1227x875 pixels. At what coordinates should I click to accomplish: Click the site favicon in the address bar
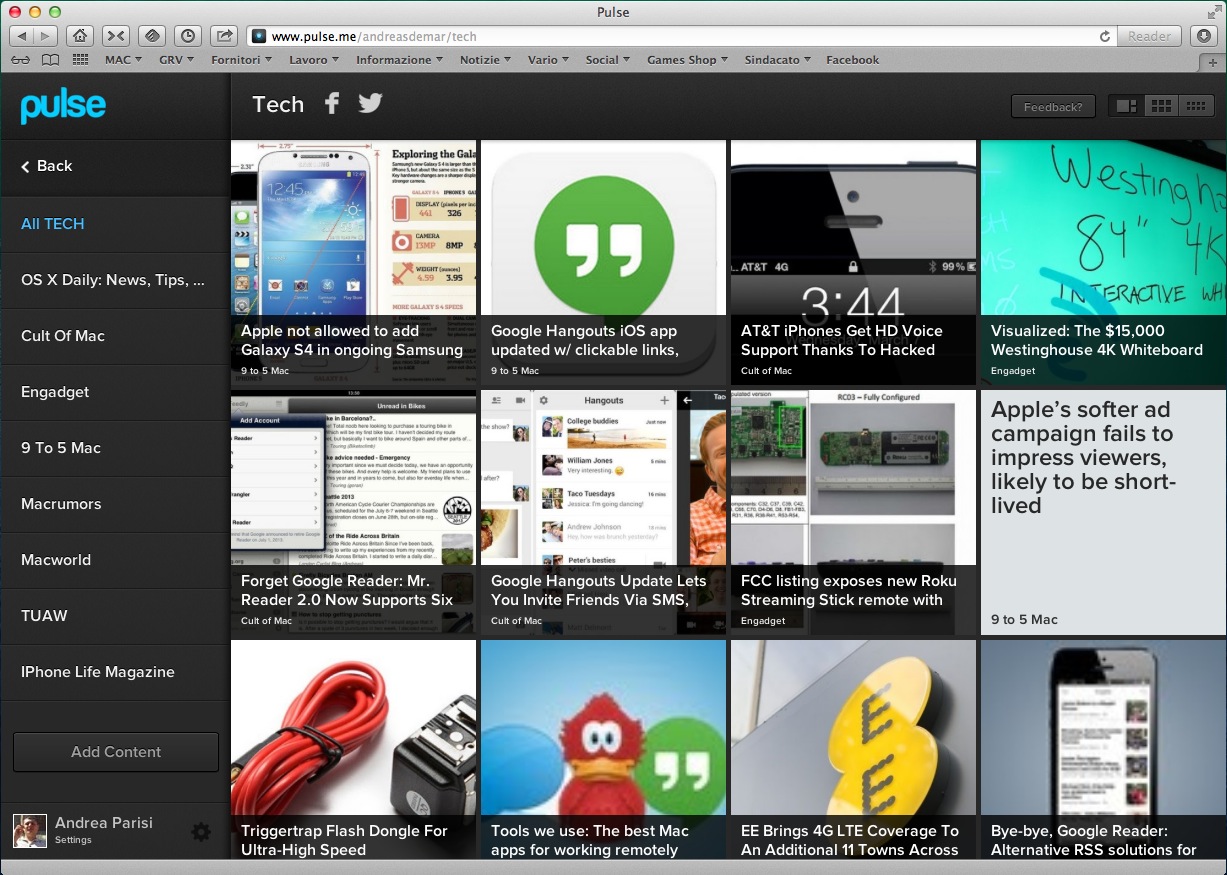point(259,37)
